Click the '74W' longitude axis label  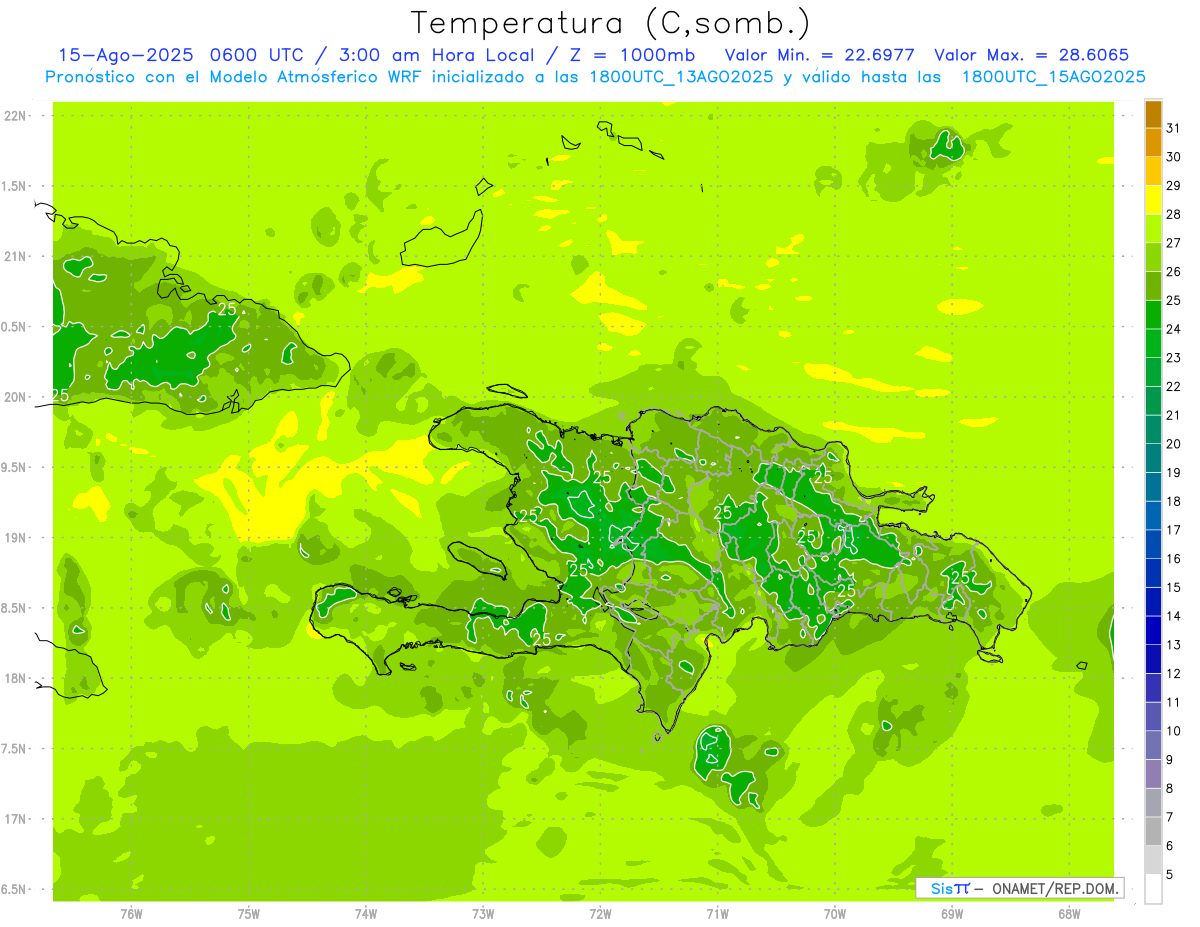(x=365, y=914)
